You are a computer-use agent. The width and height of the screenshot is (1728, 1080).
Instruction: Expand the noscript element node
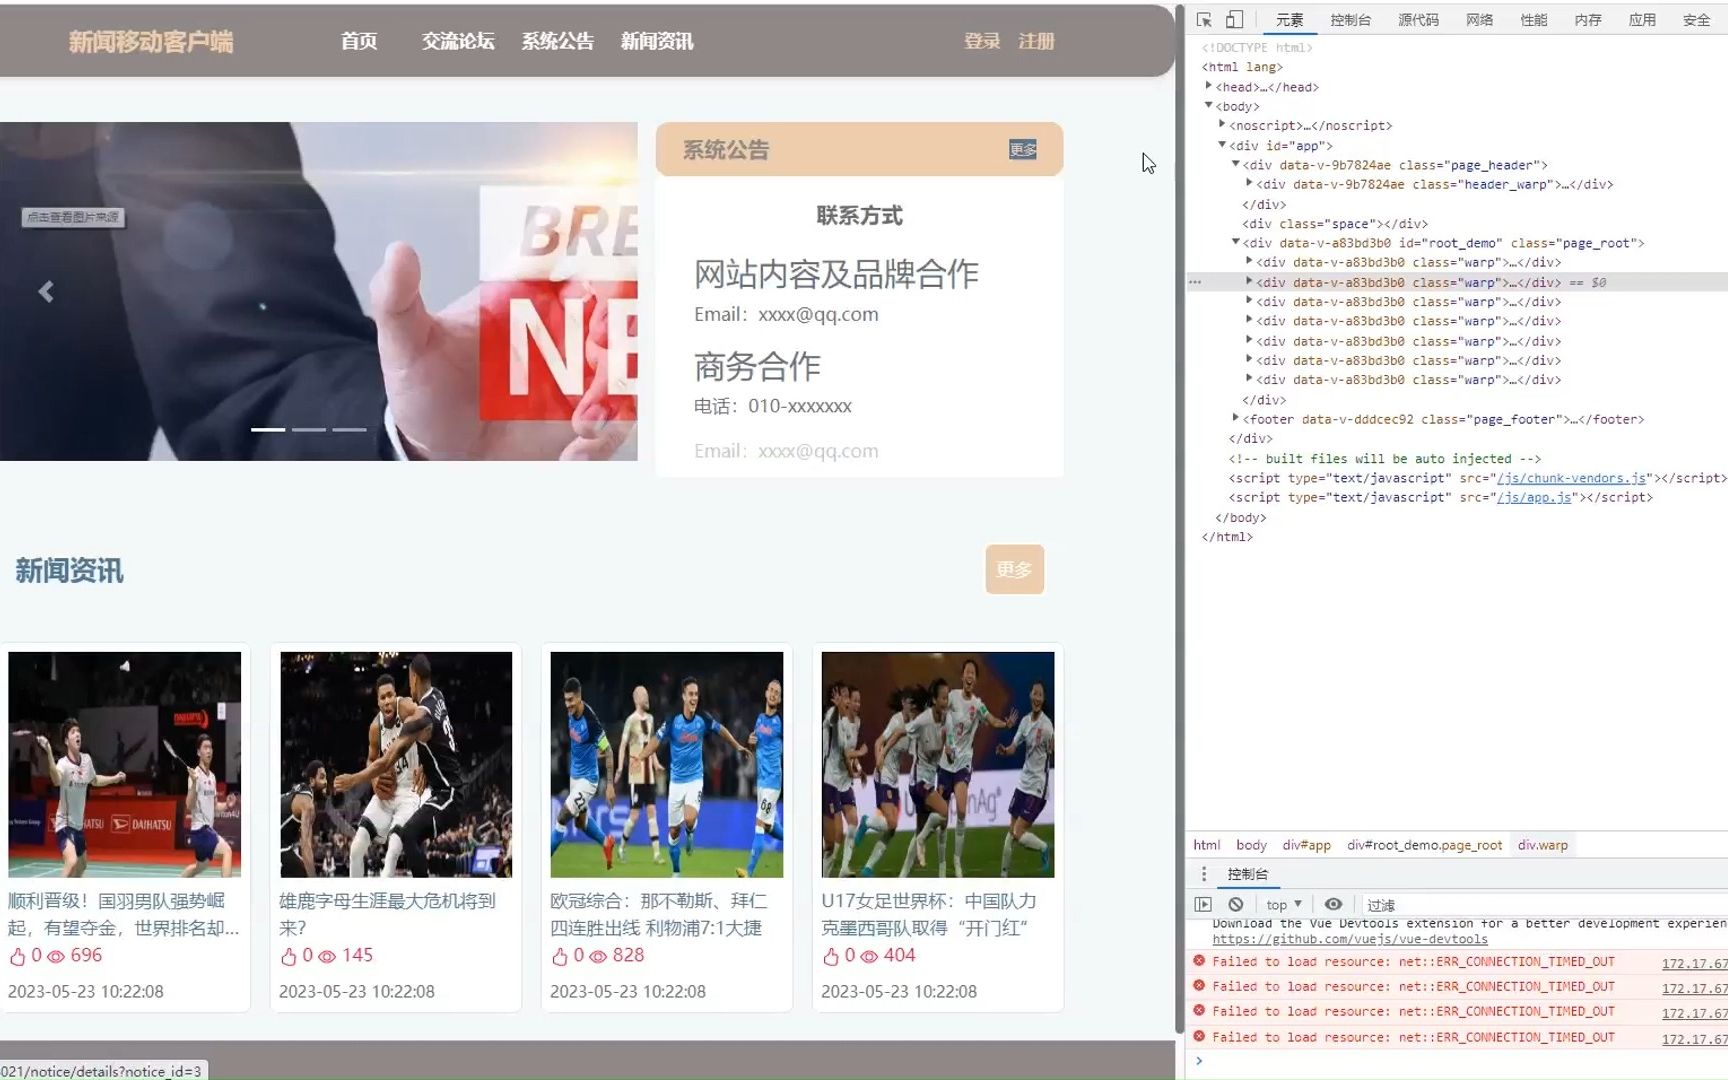[1222, 125]
